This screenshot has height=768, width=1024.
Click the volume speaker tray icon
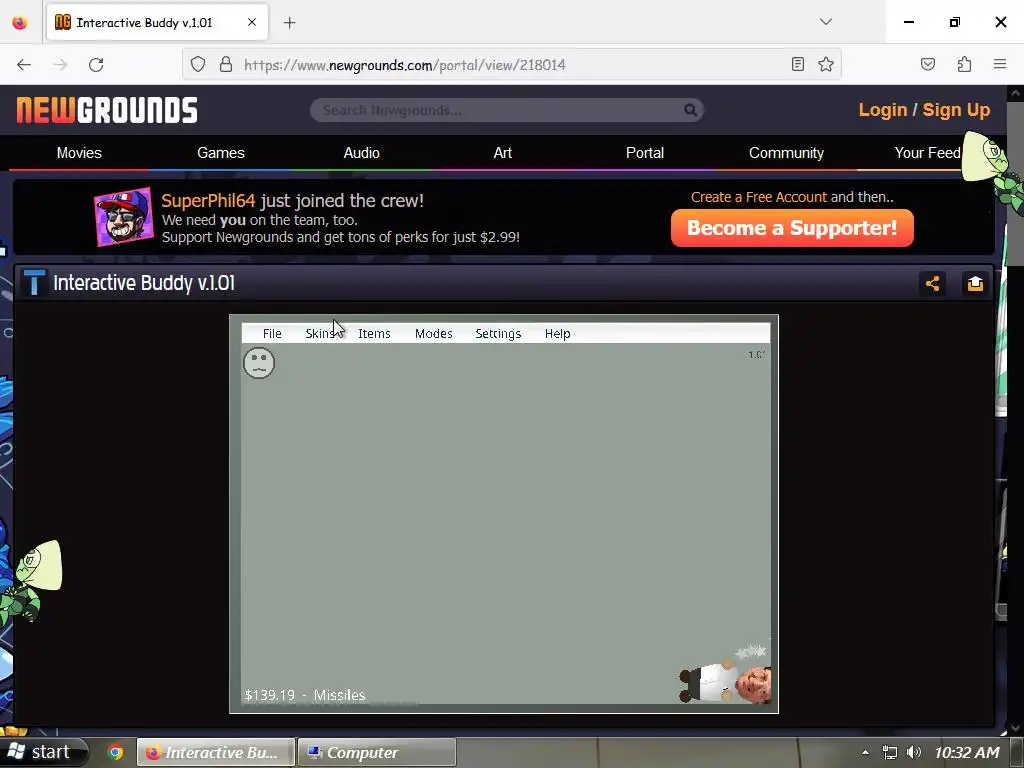pos(914,752)
